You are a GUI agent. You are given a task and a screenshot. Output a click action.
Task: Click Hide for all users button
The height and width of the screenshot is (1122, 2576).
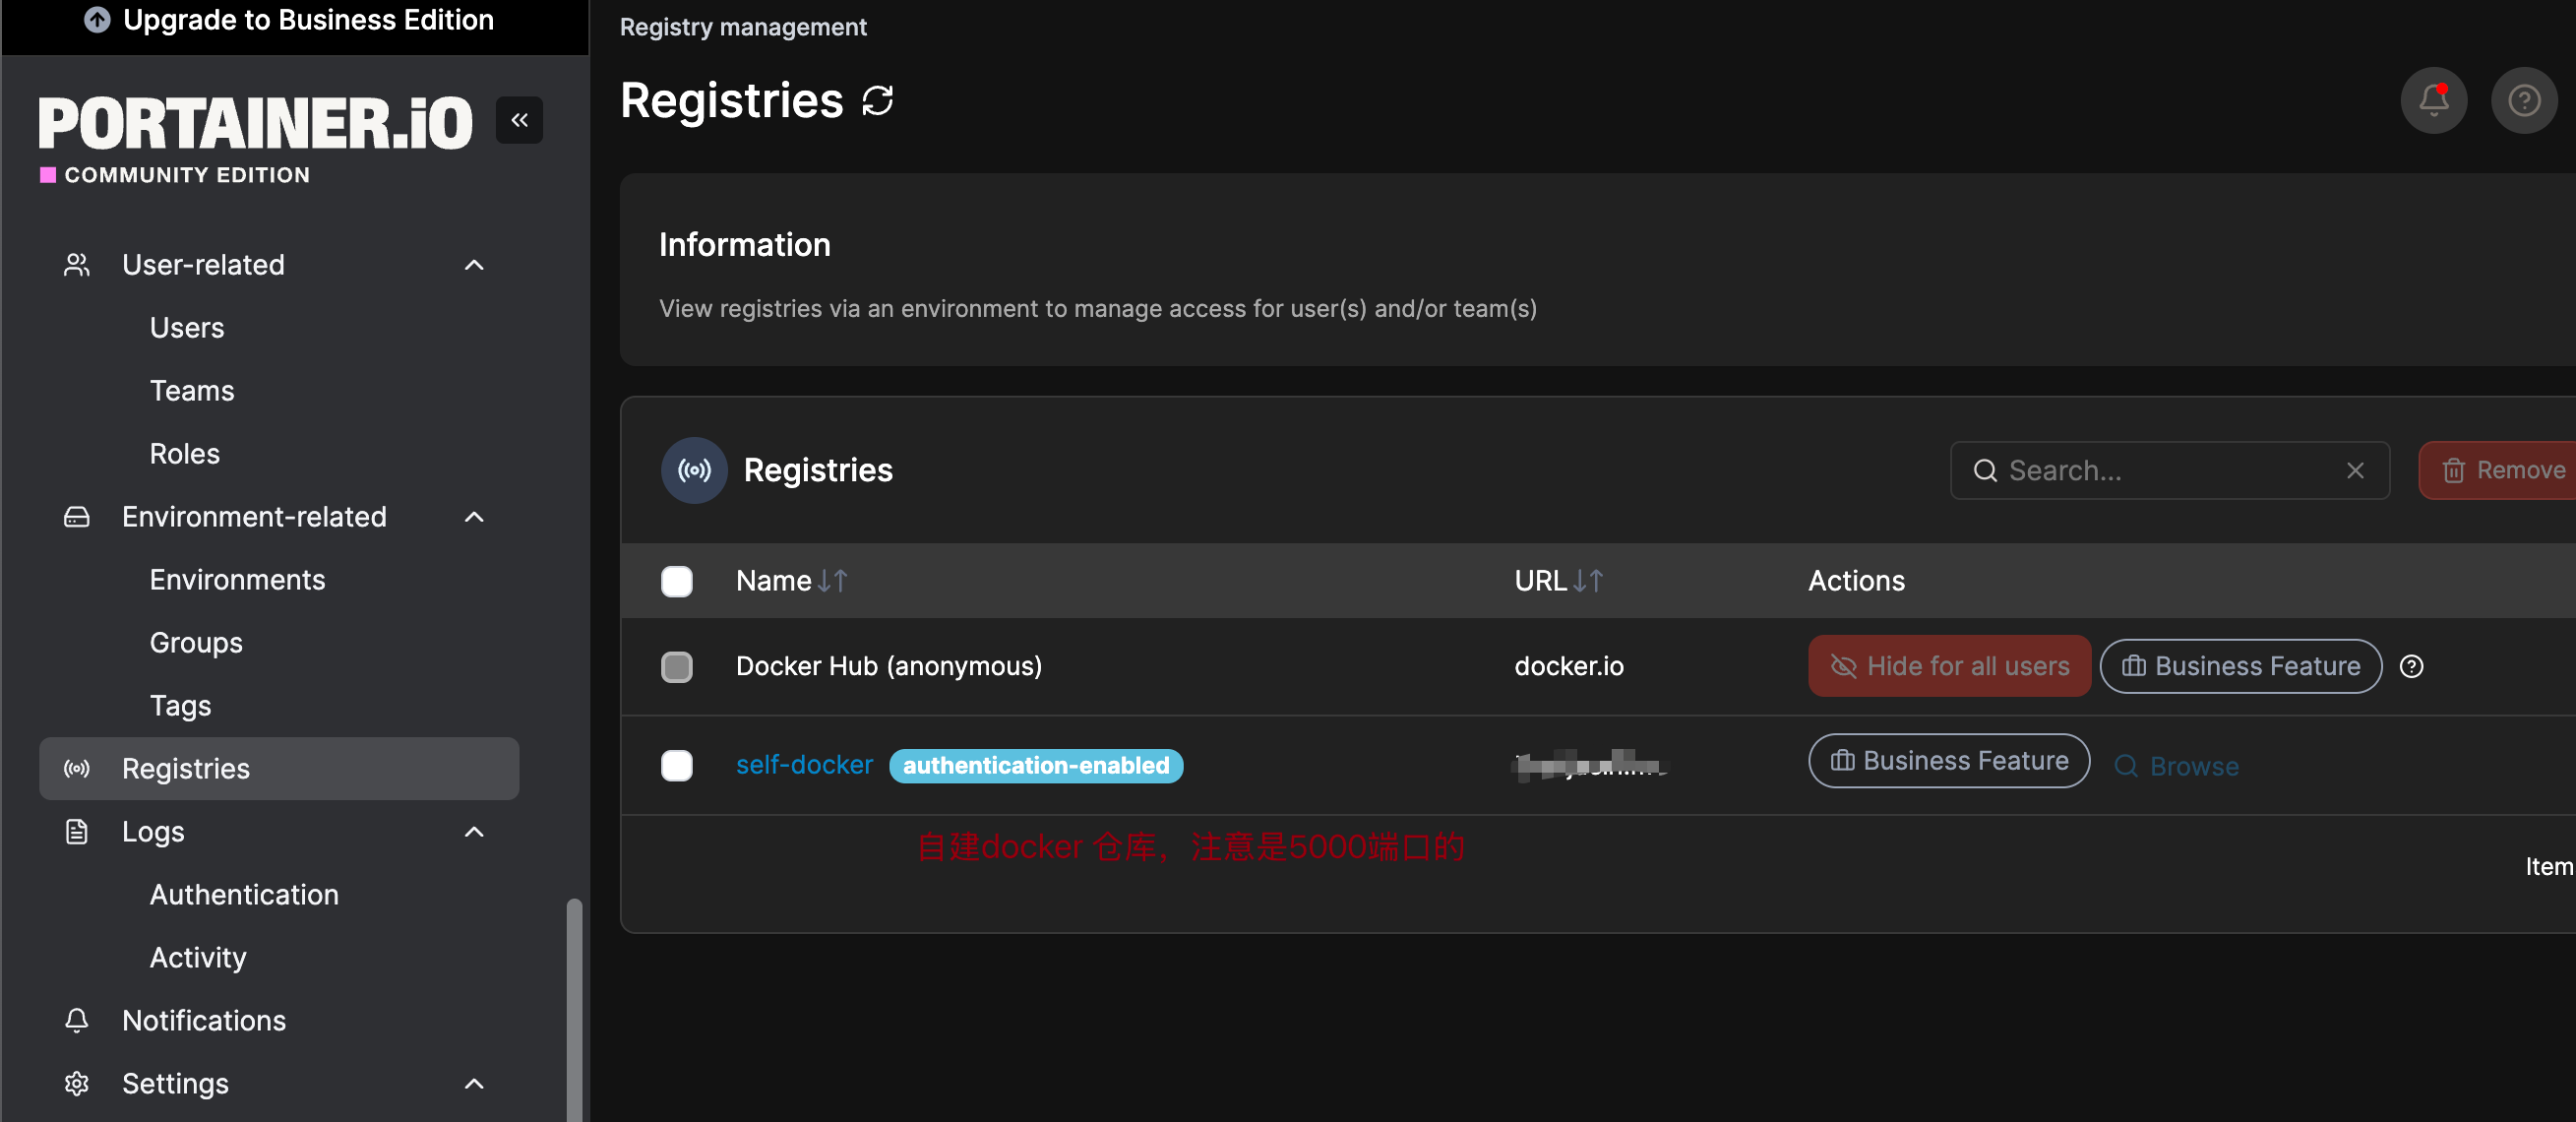(x=1948, y=666)
